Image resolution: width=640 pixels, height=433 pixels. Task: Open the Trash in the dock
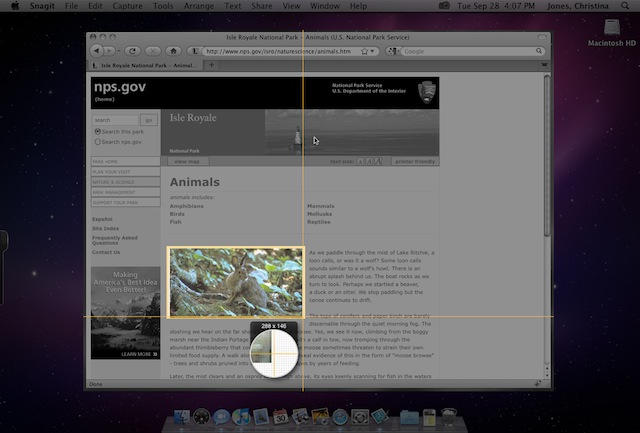point(449,417)
